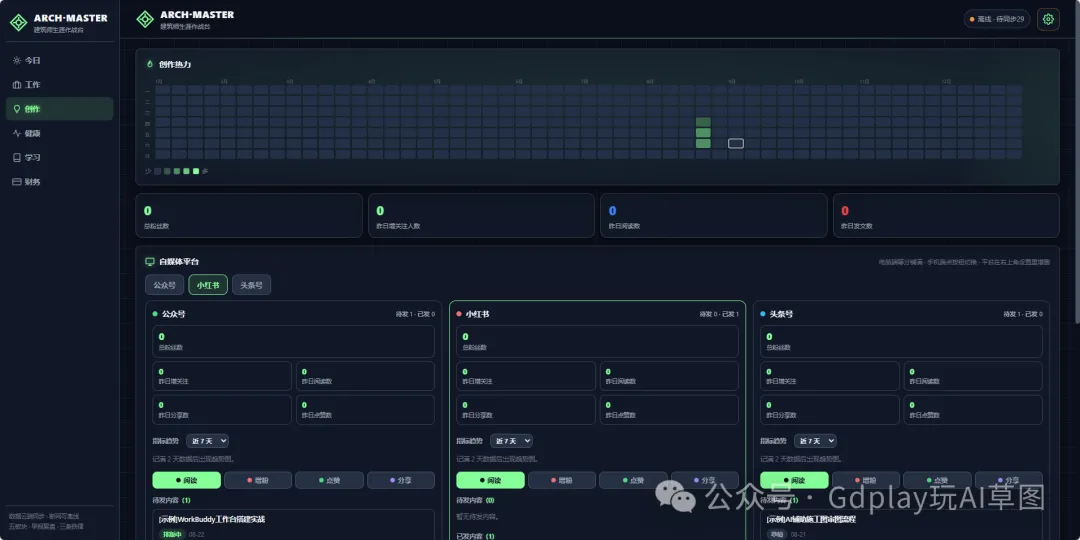Viewport: 1080px width, 540px height.
Task: Select 分享 metric in the 公众号 card
Action: pos(401,480)
